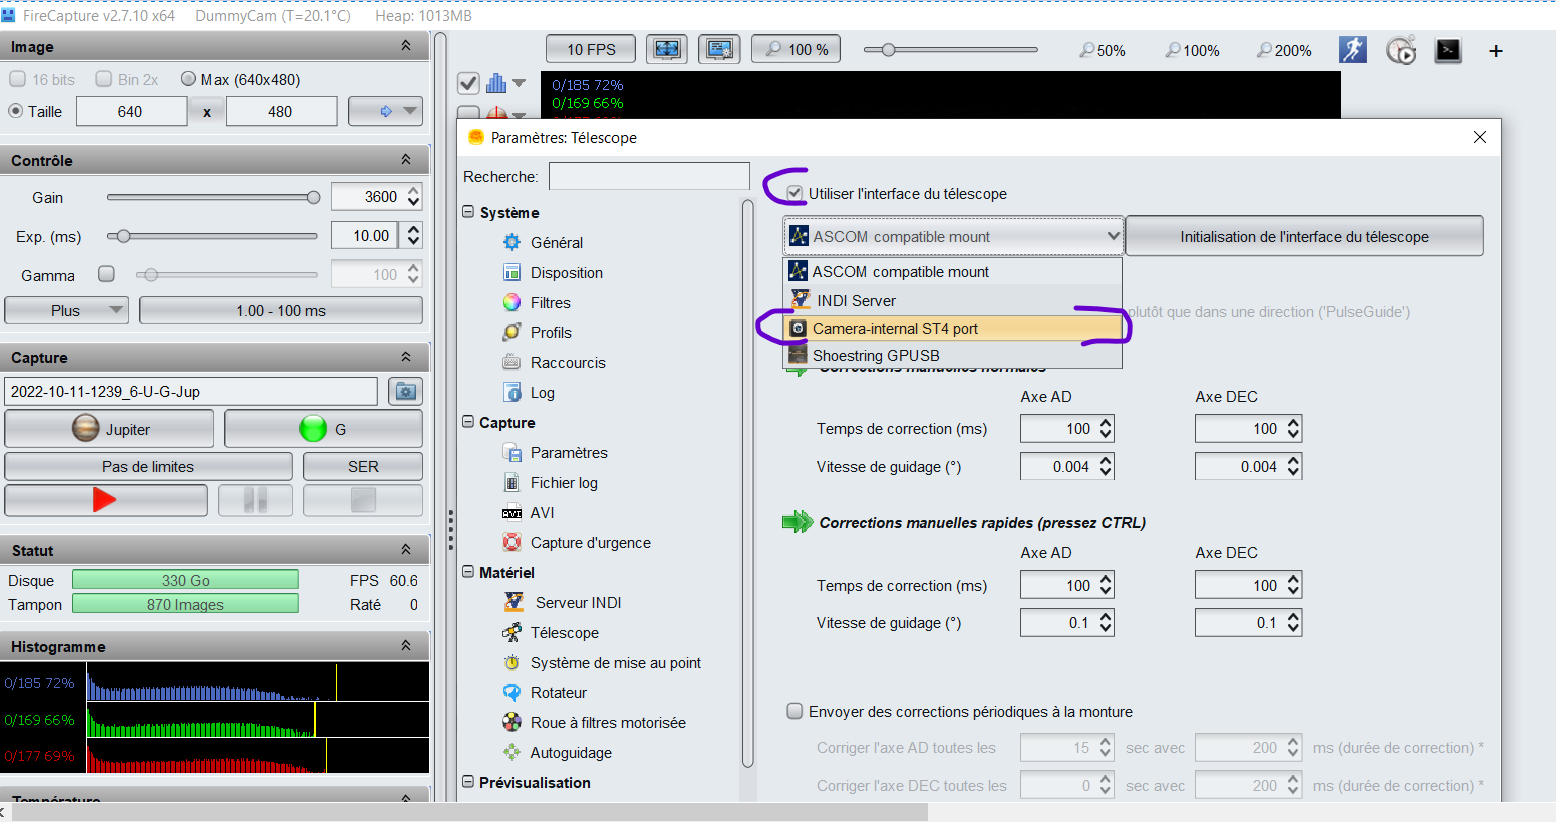Screen dimensions: 1556x822
Task: Open Raccourcis keyboard shortcuts page
Action: point(568,362)
